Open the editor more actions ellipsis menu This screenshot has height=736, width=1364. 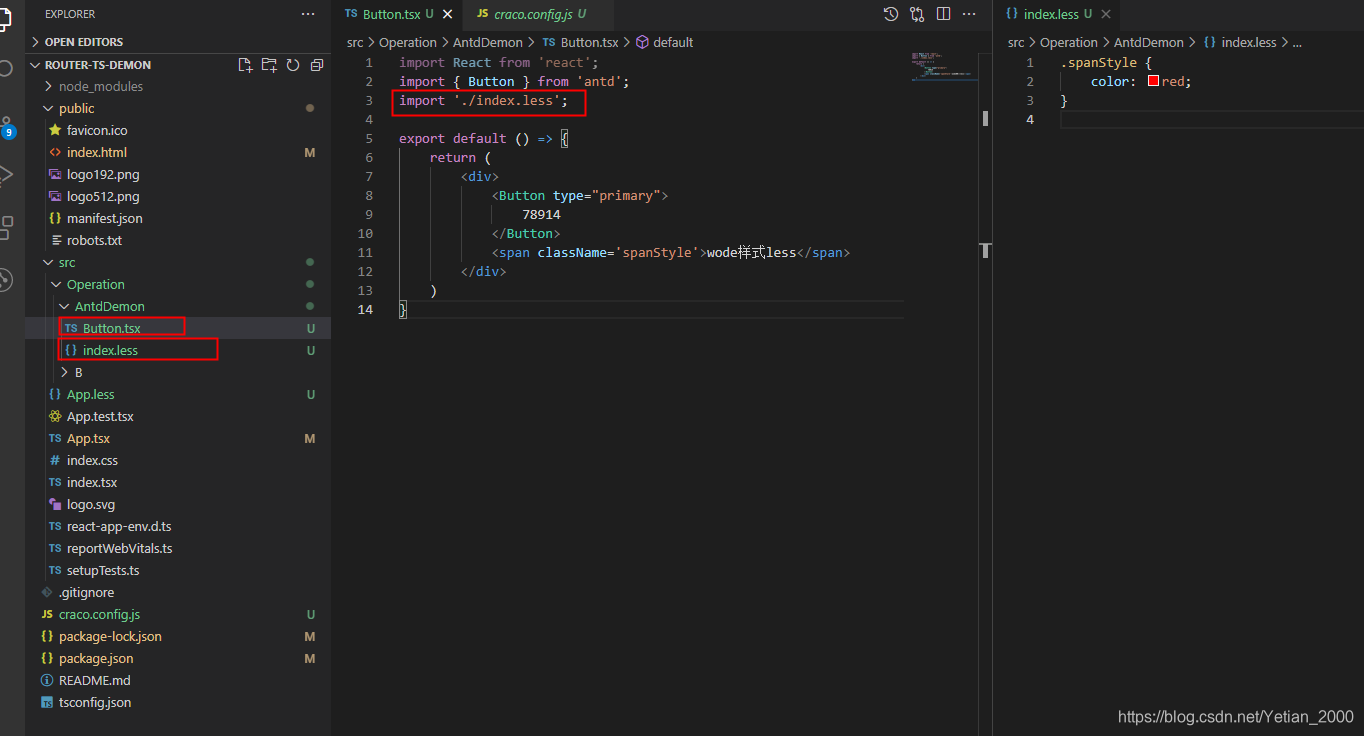click(969, 14)
